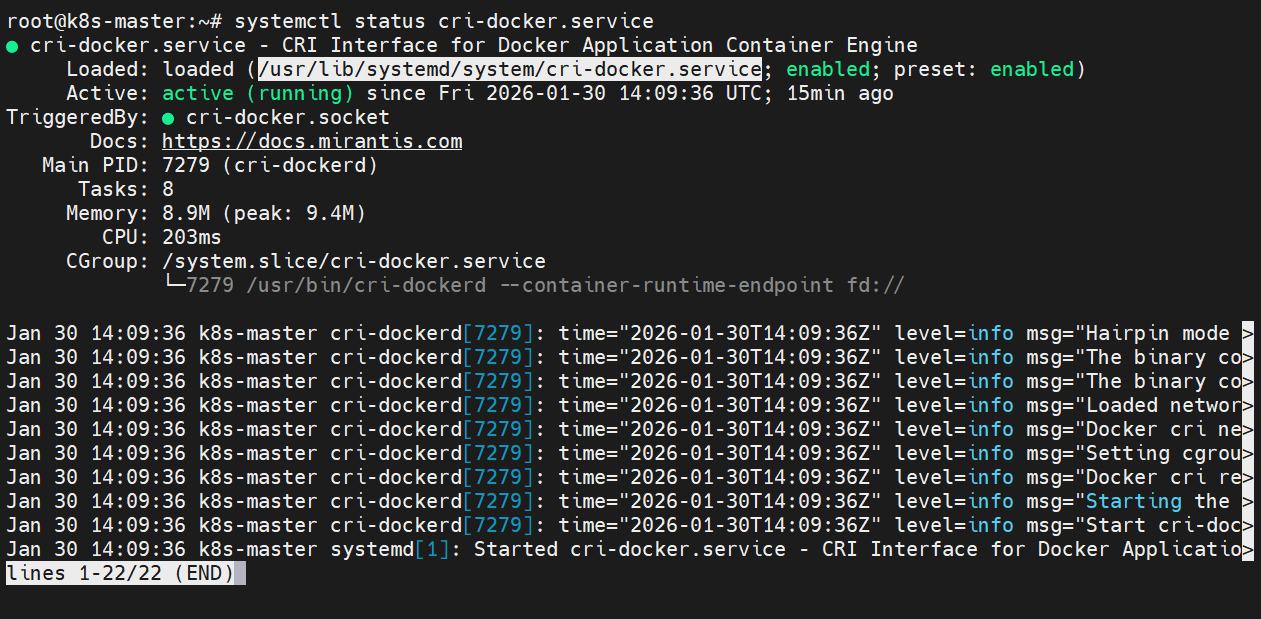The image size is (1261, 619).
Task: Click the truncation marker after "Docker Applicatio"
Action: pos(1247,550)
